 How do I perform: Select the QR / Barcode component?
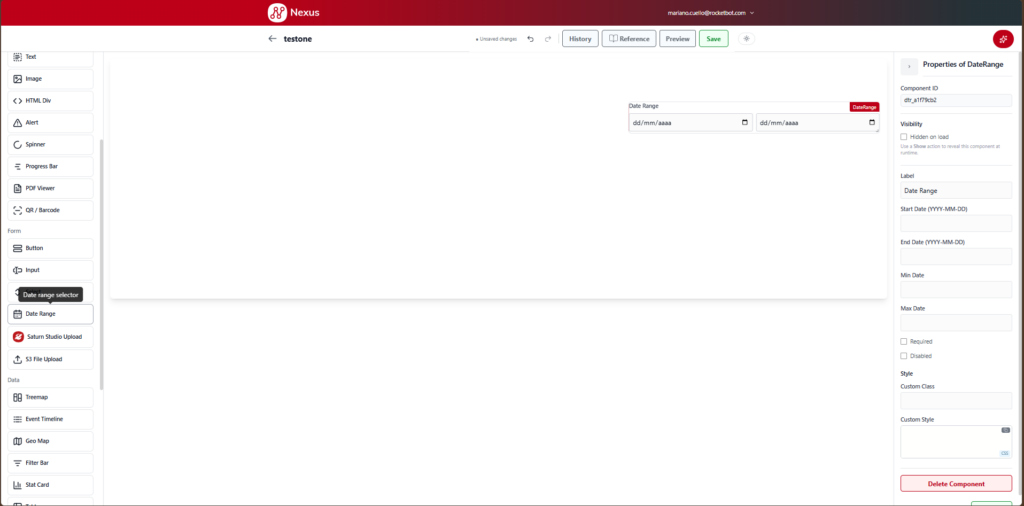pos(50,210)
